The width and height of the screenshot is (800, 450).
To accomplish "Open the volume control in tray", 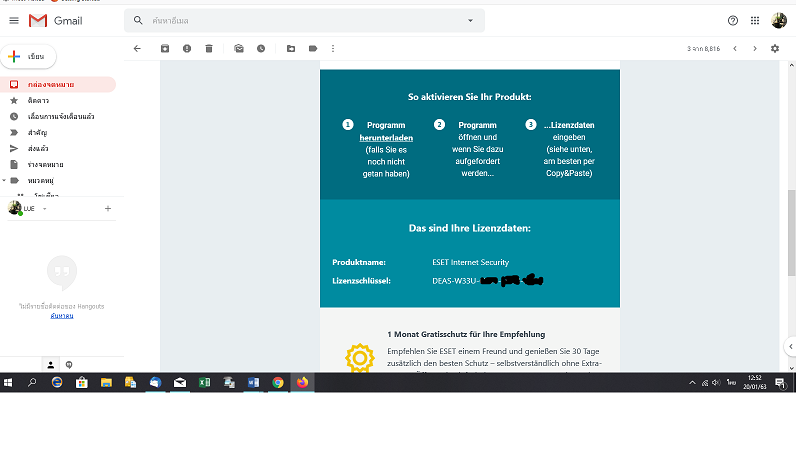I will pos(716,383).
